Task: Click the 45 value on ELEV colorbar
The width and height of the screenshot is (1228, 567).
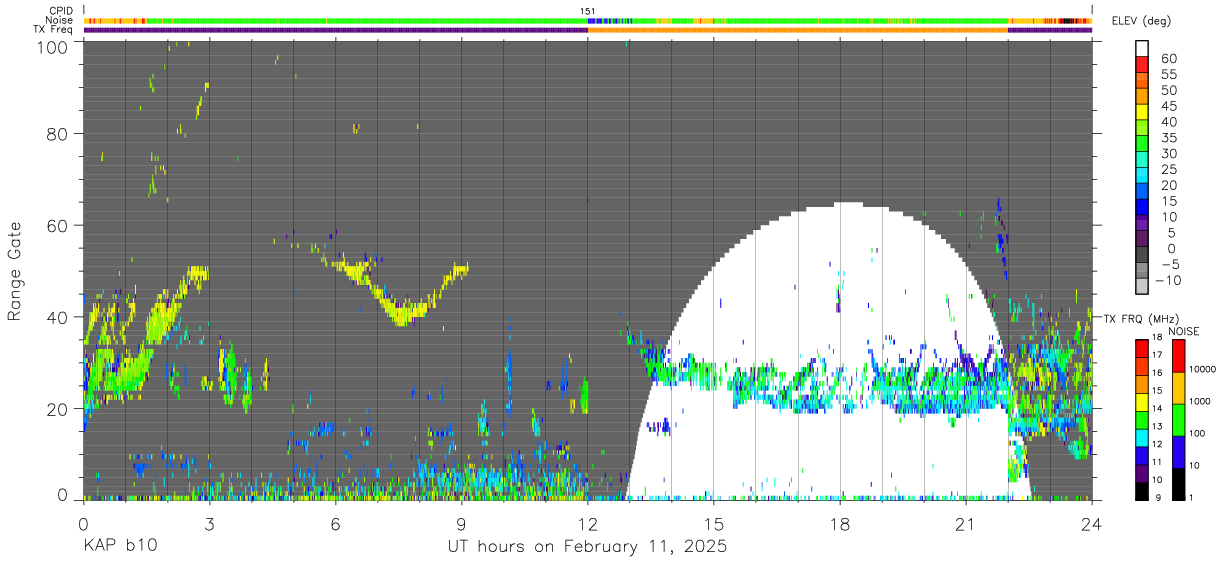Action: click(x=1168, y=106)
